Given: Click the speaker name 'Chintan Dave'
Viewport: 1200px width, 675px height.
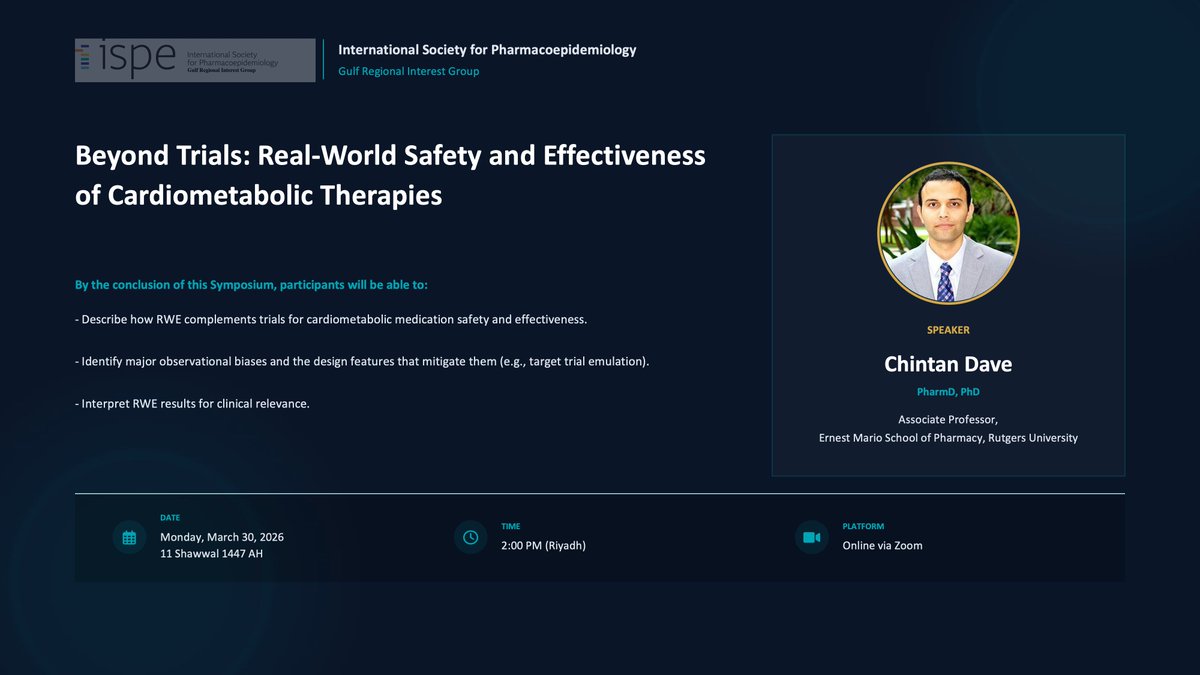Looking at the screenshot, I should [x=948, y=364].
